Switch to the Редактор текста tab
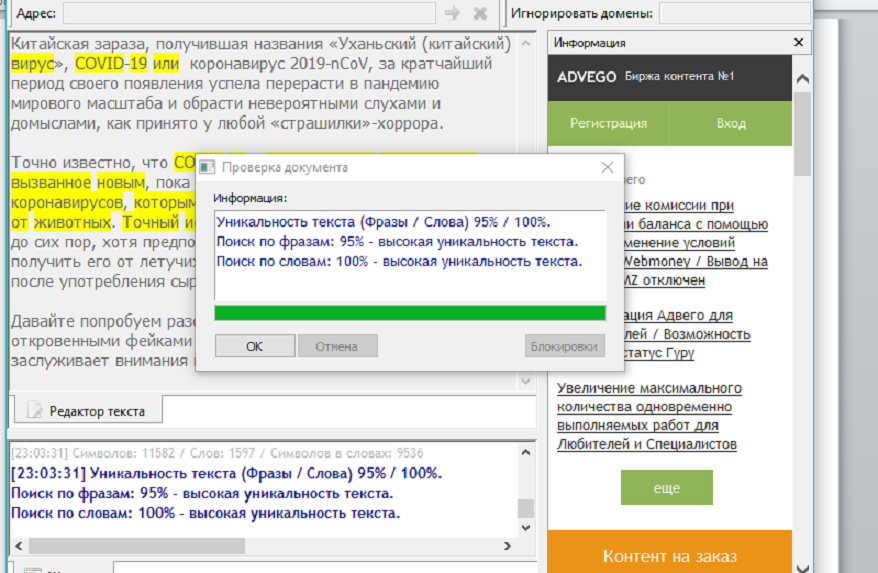Screen dimensions: 878x573 tap(86, 411)
